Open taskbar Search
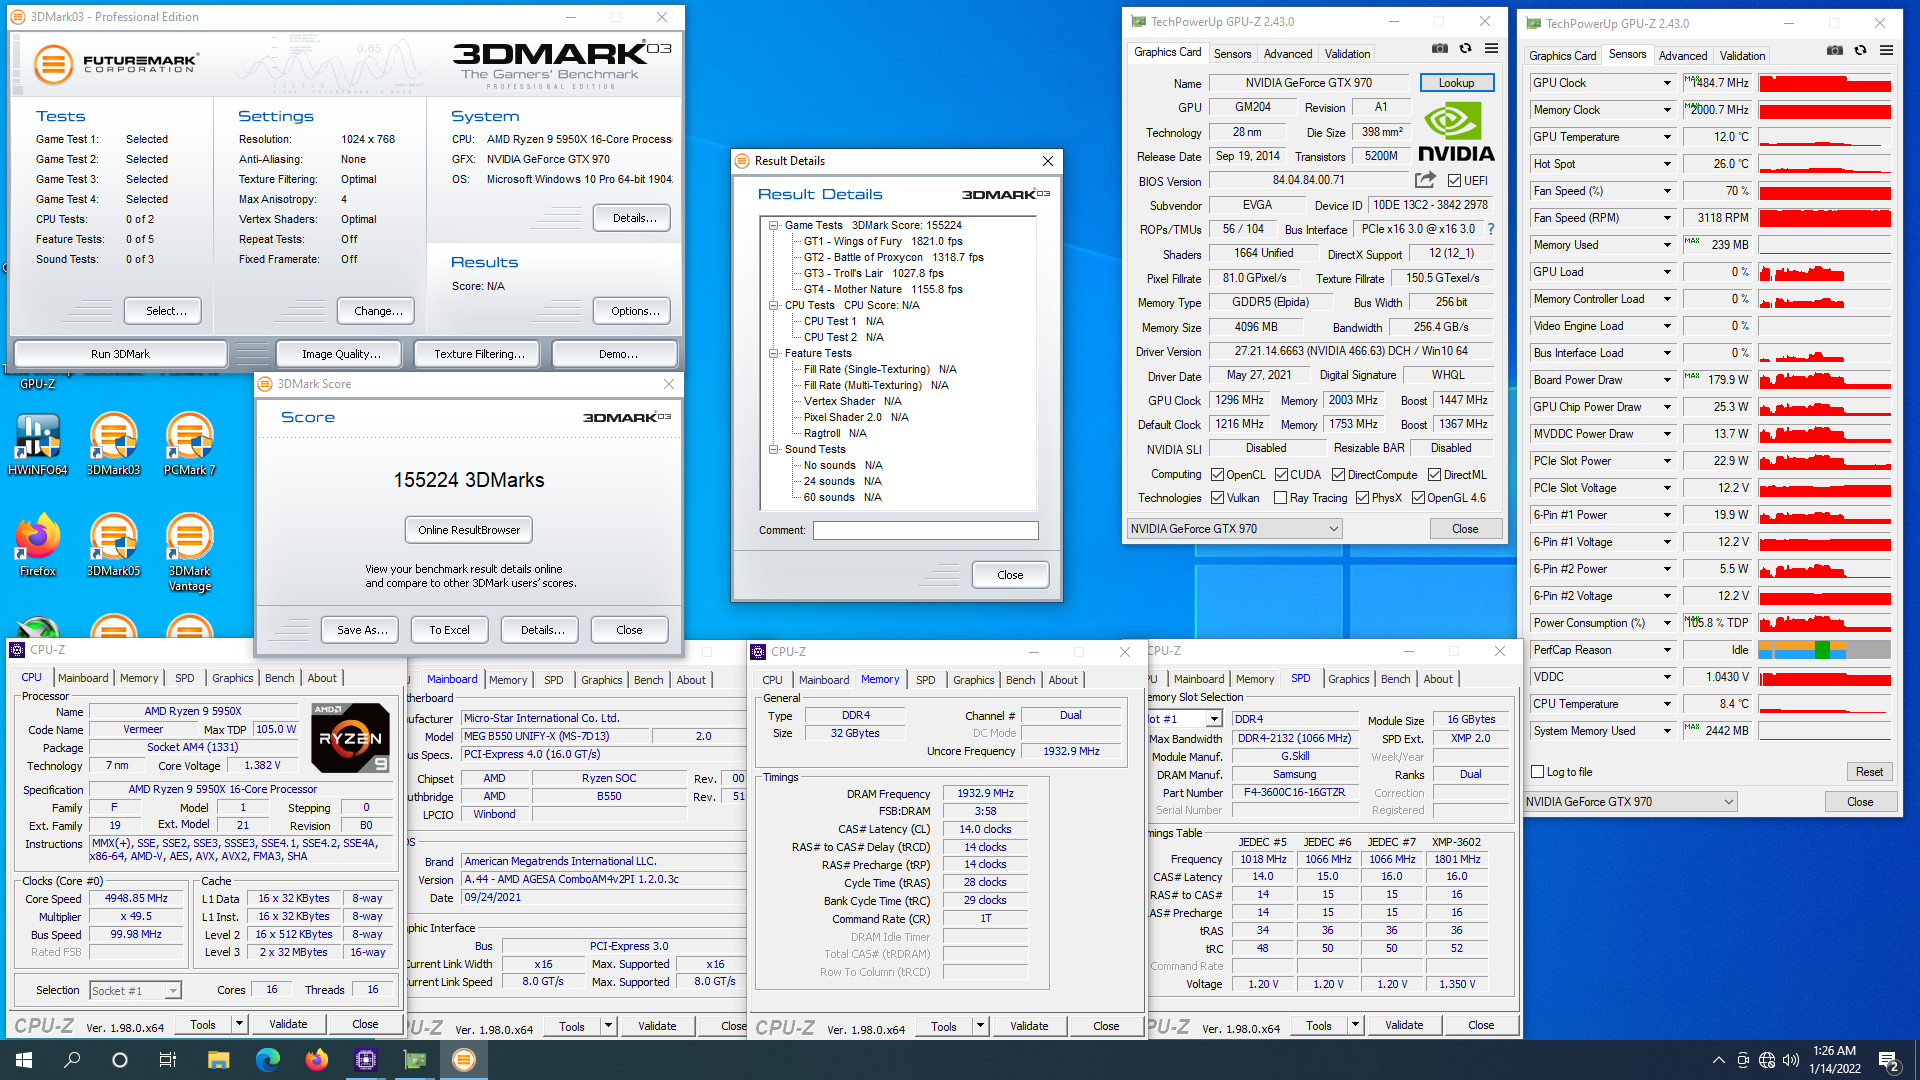Image resolution: width=1920 pixels, height=1080 pixels. tap(72, 1060)
